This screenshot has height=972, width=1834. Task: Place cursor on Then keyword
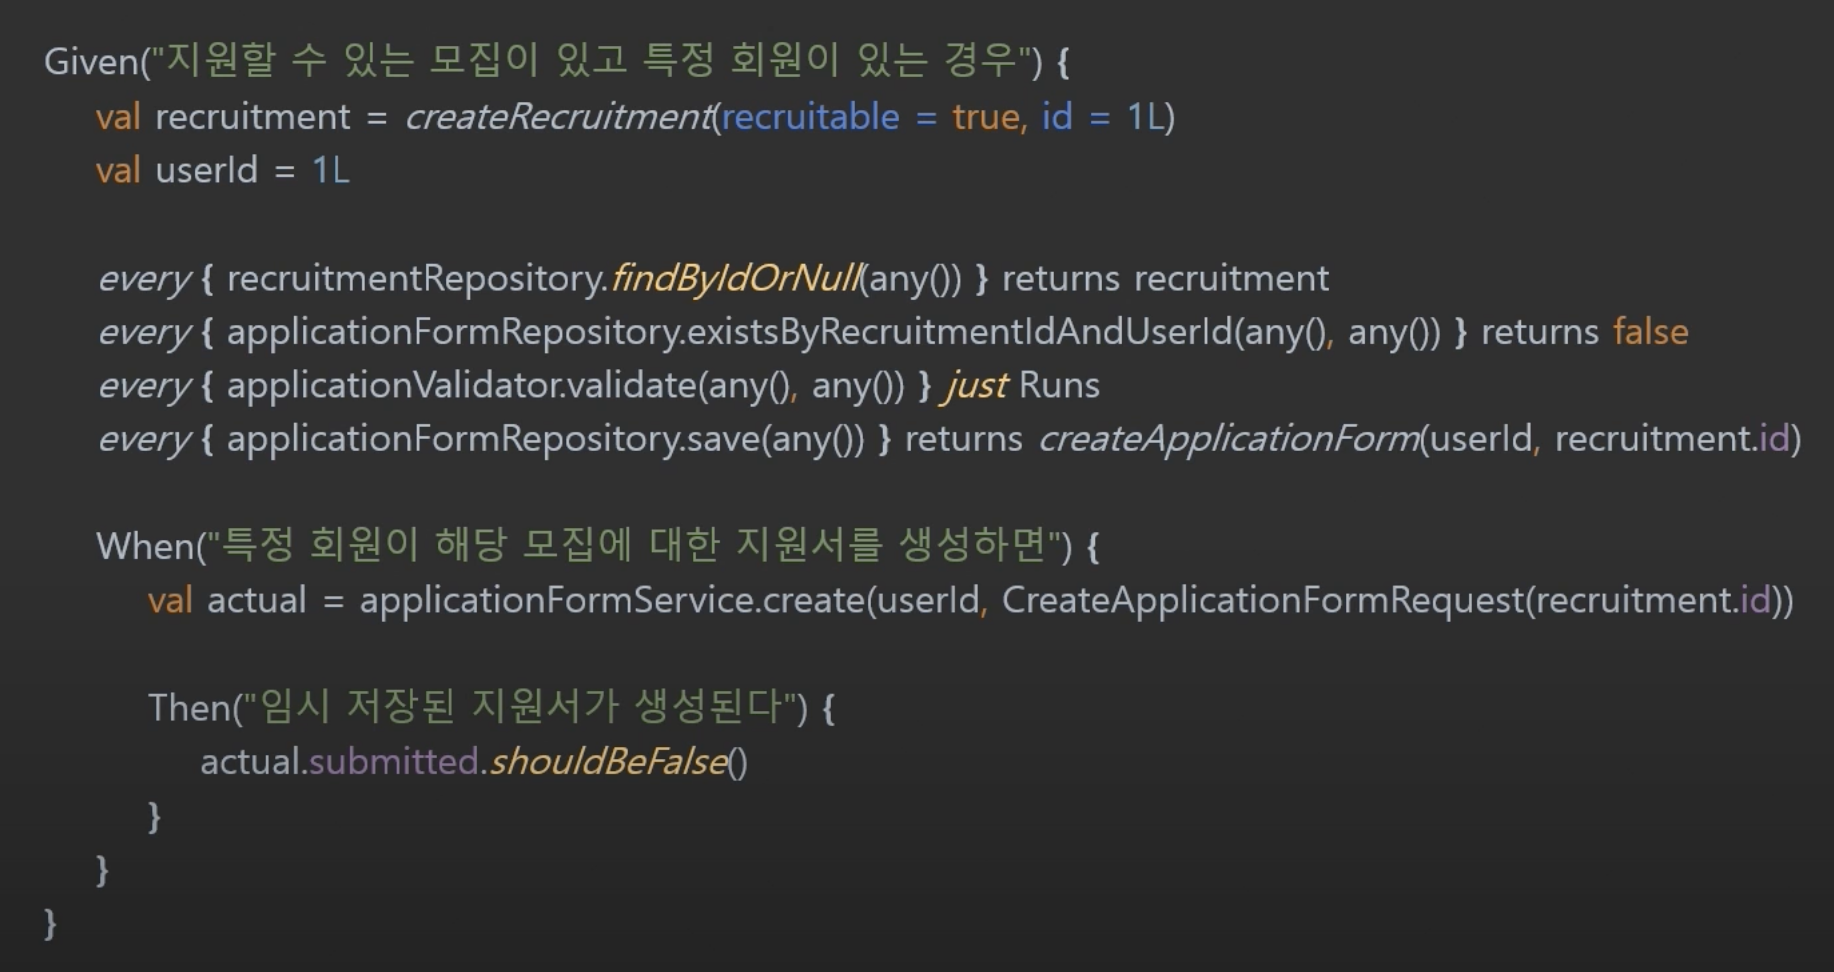coord(189,708)
